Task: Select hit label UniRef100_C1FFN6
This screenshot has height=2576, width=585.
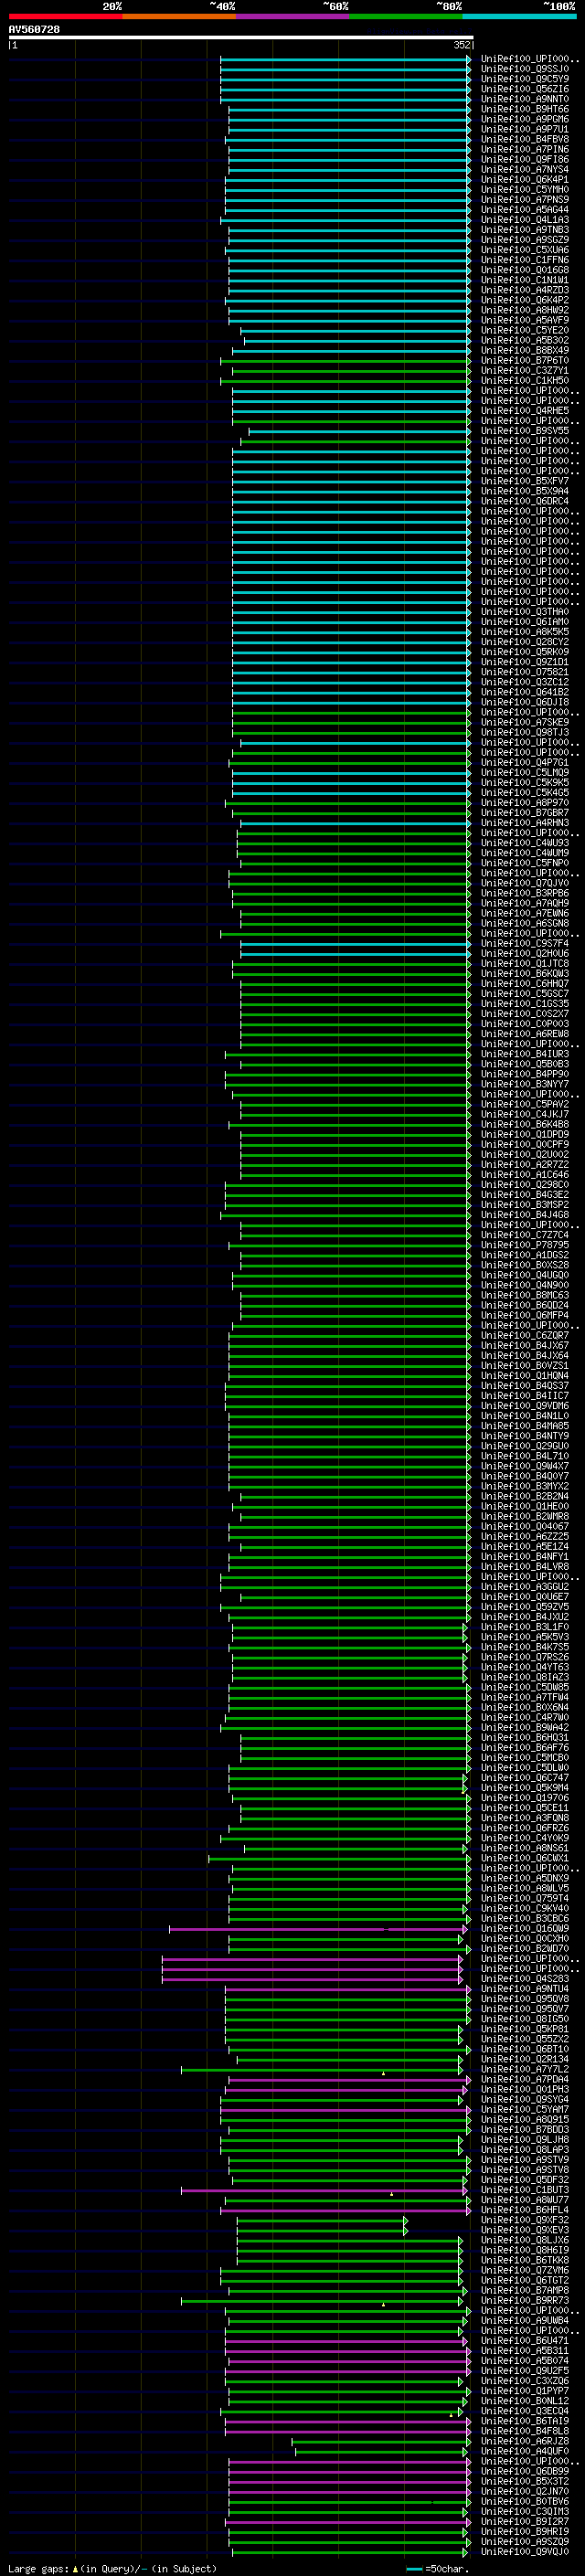Action: click(x=525, y=260)
